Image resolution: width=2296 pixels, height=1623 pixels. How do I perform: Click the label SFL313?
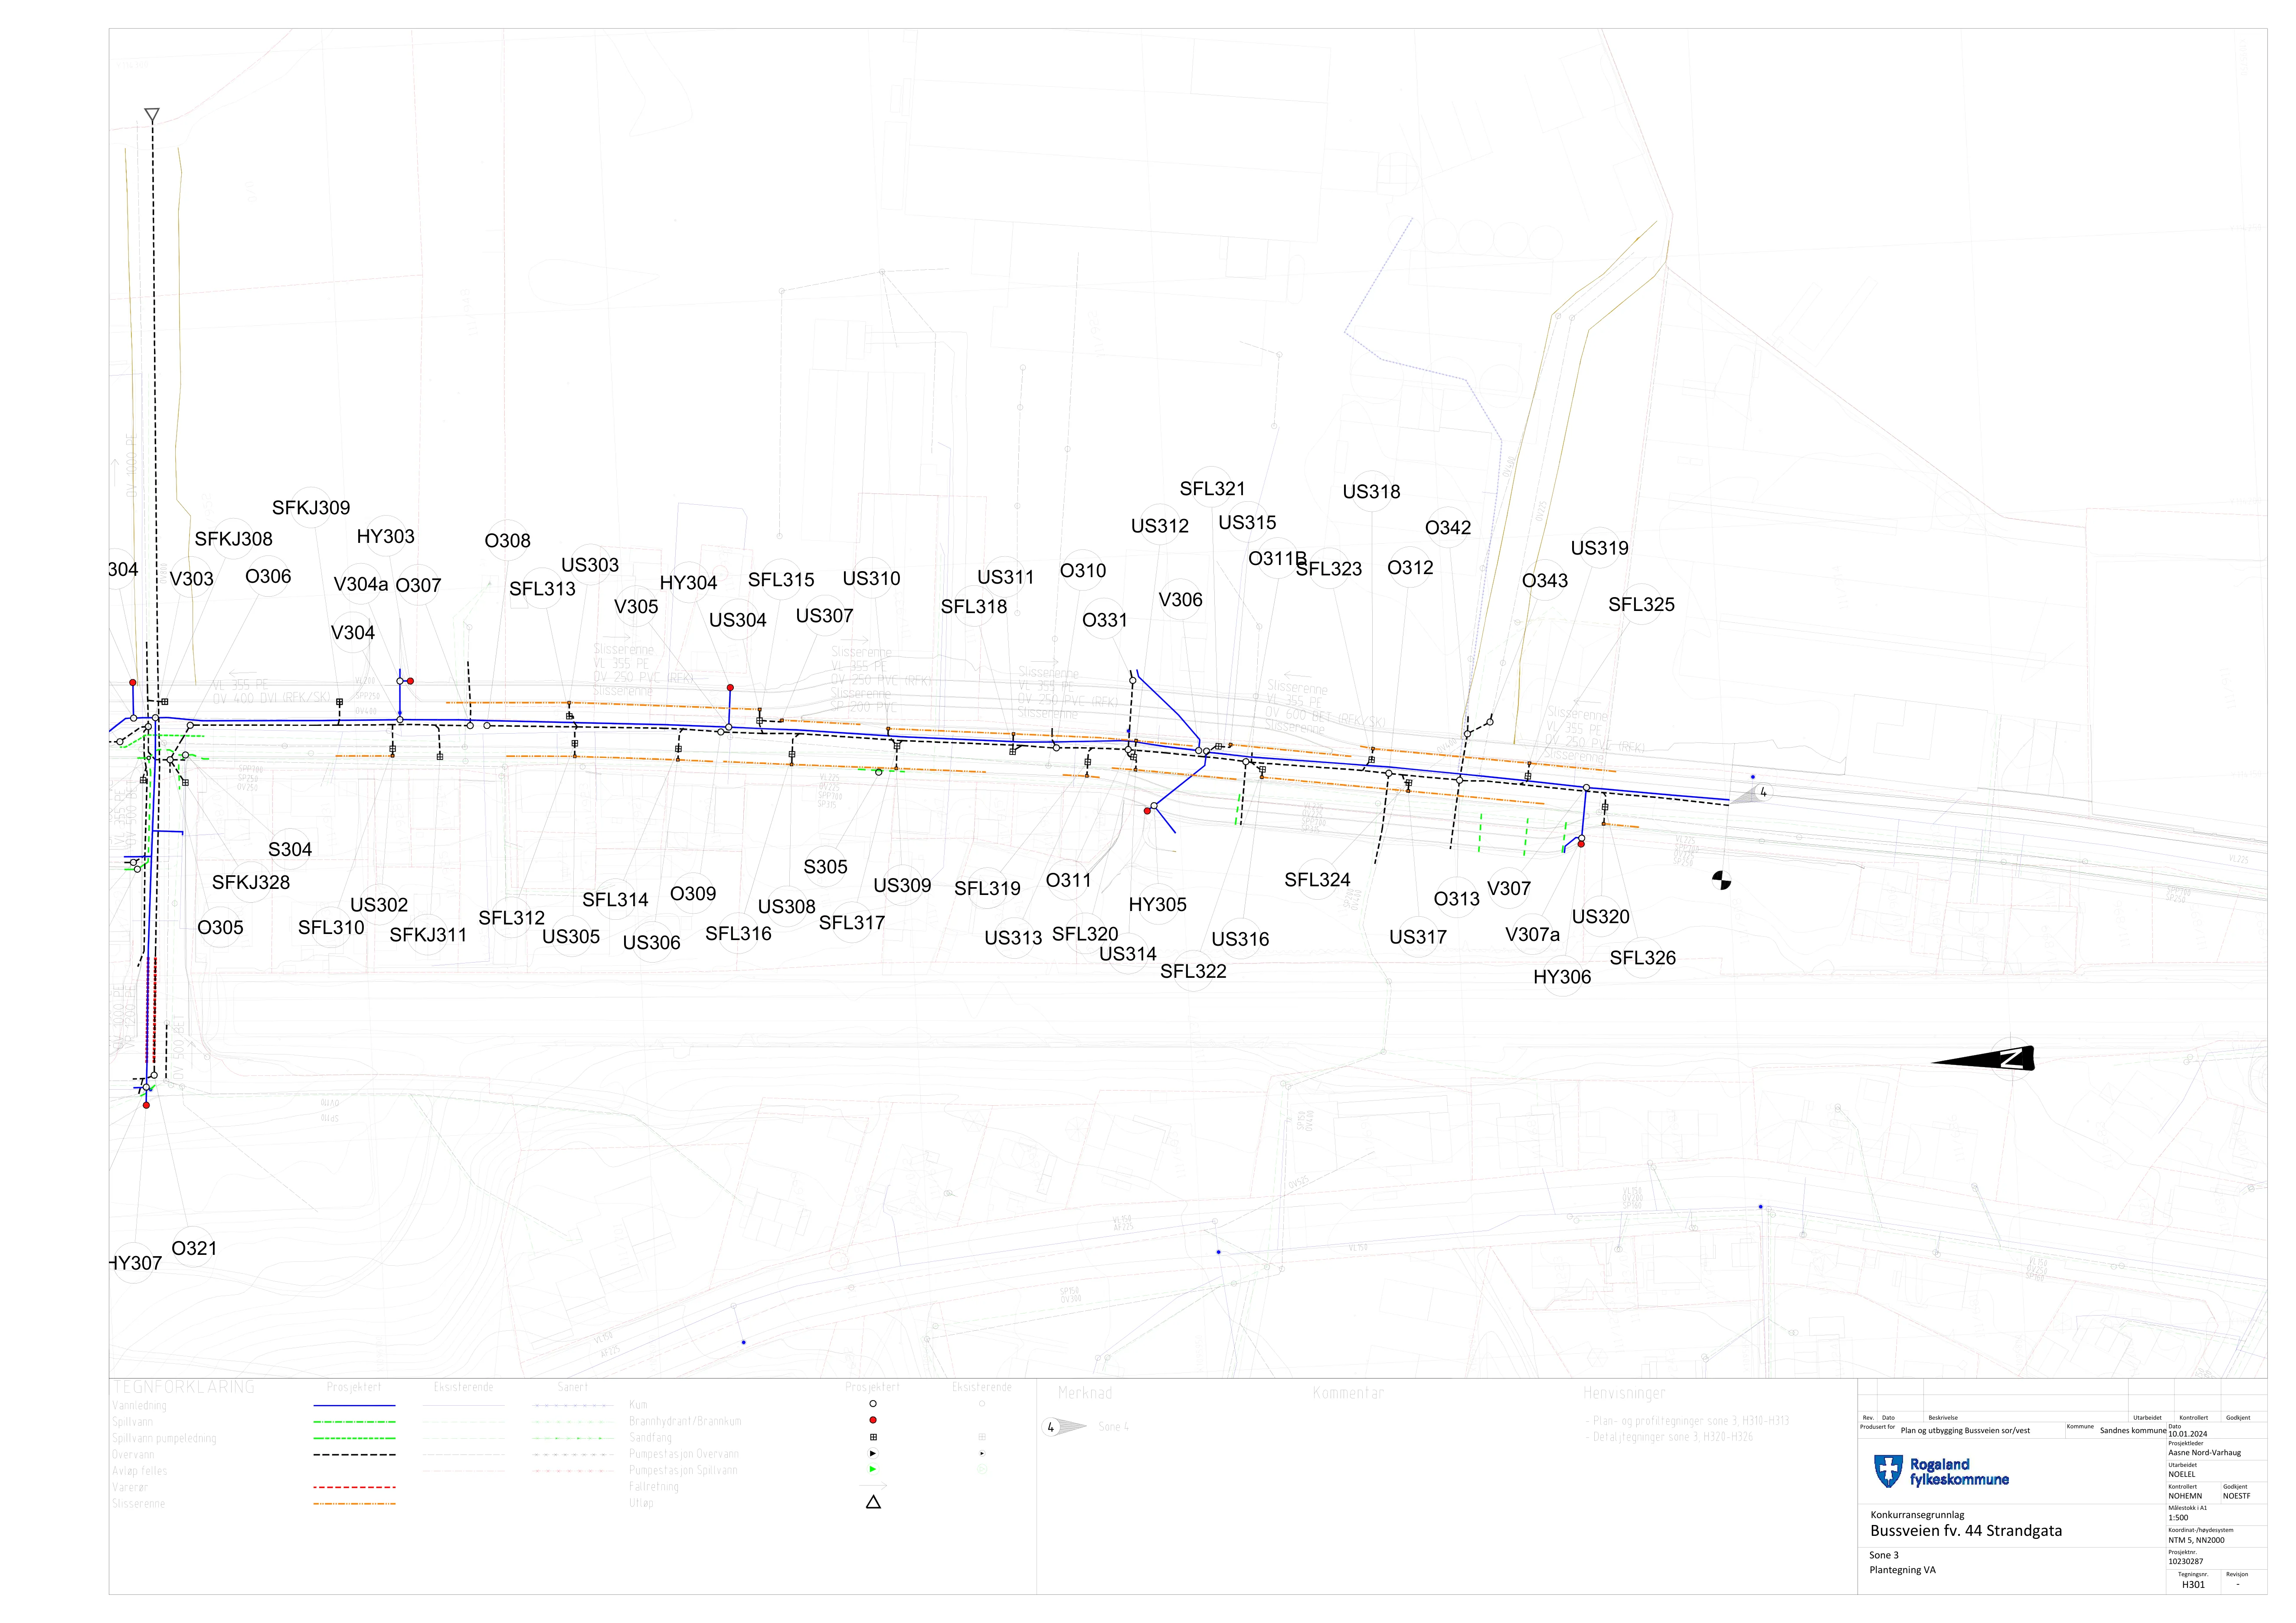[x=542, y=589]
